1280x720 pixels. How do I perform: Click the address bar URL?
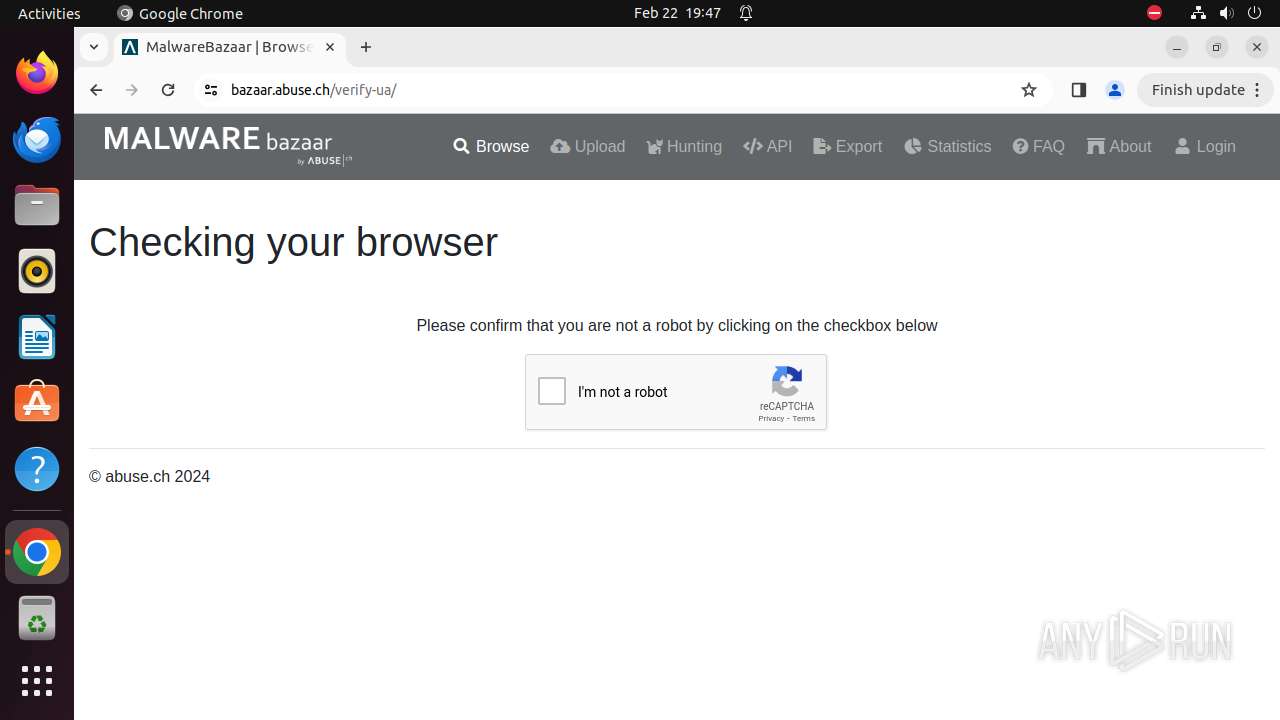(313, 90)
